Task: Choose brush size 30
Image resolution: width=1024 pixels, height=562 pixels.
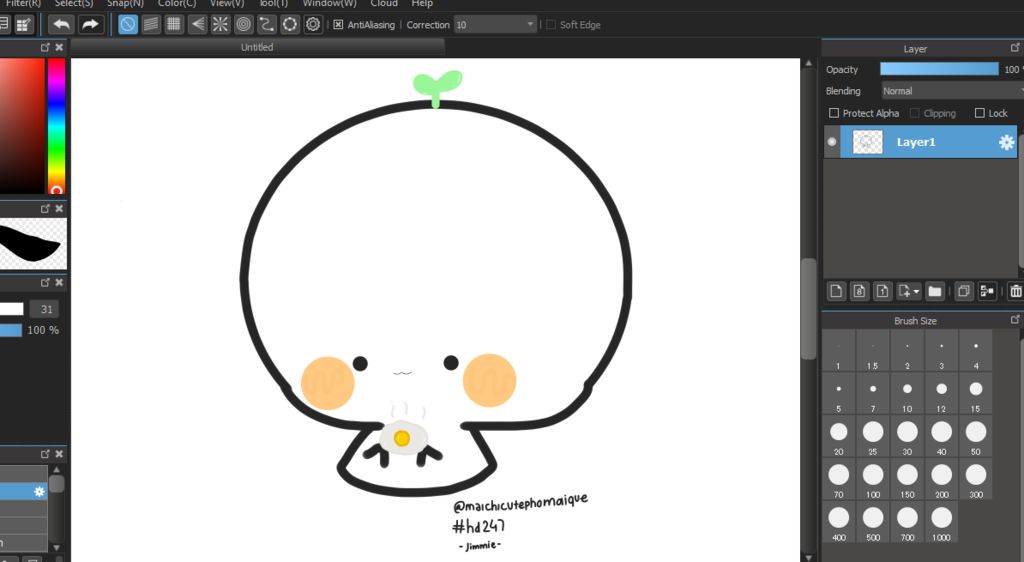Action: [907, 437]
